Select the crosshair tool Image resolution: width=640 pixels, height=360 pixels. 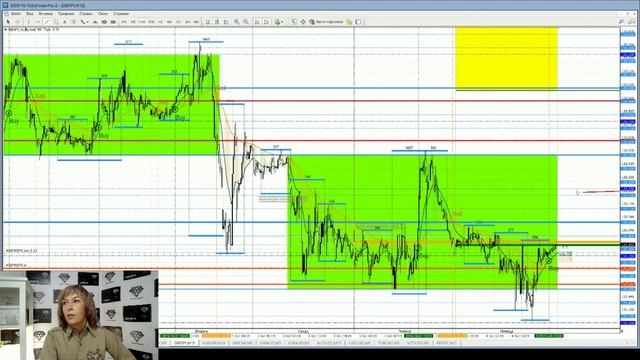[x=18, y=22]
